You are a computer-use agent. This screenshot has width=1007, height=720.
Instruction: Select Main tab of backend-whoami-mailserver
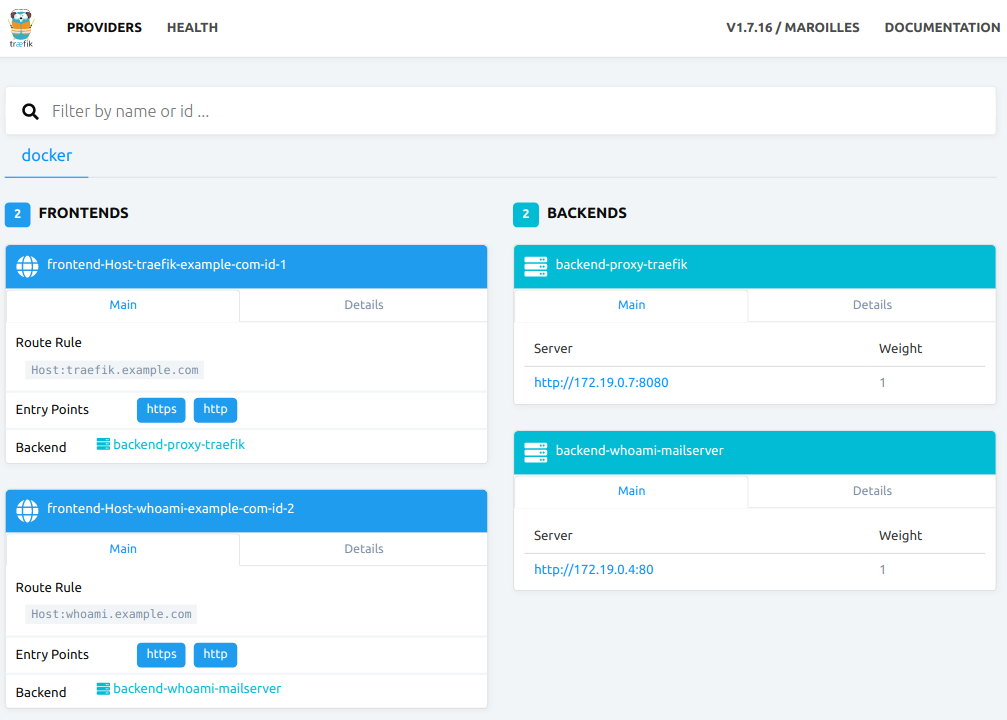point(631,491)
